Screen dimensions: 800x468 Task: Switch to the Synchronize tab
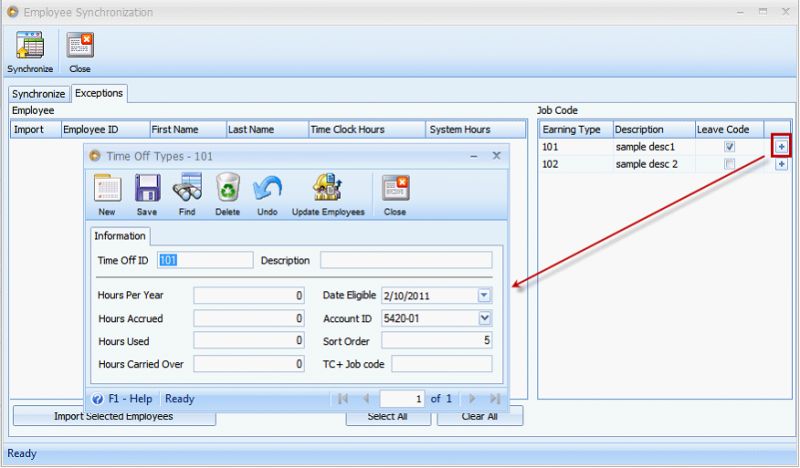click(x=38, y=94)
